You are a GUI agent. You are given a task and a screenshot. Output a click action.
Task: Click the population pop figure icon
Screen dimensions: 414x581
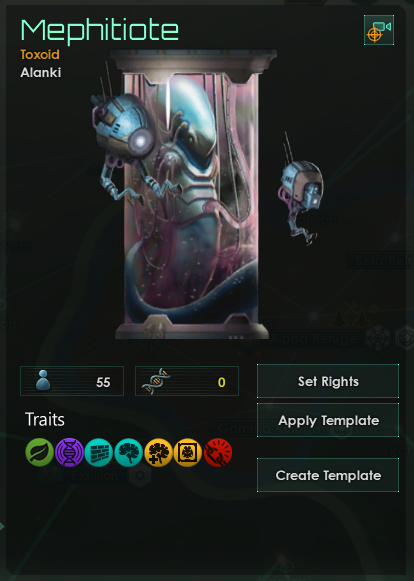tap(43, 381)
